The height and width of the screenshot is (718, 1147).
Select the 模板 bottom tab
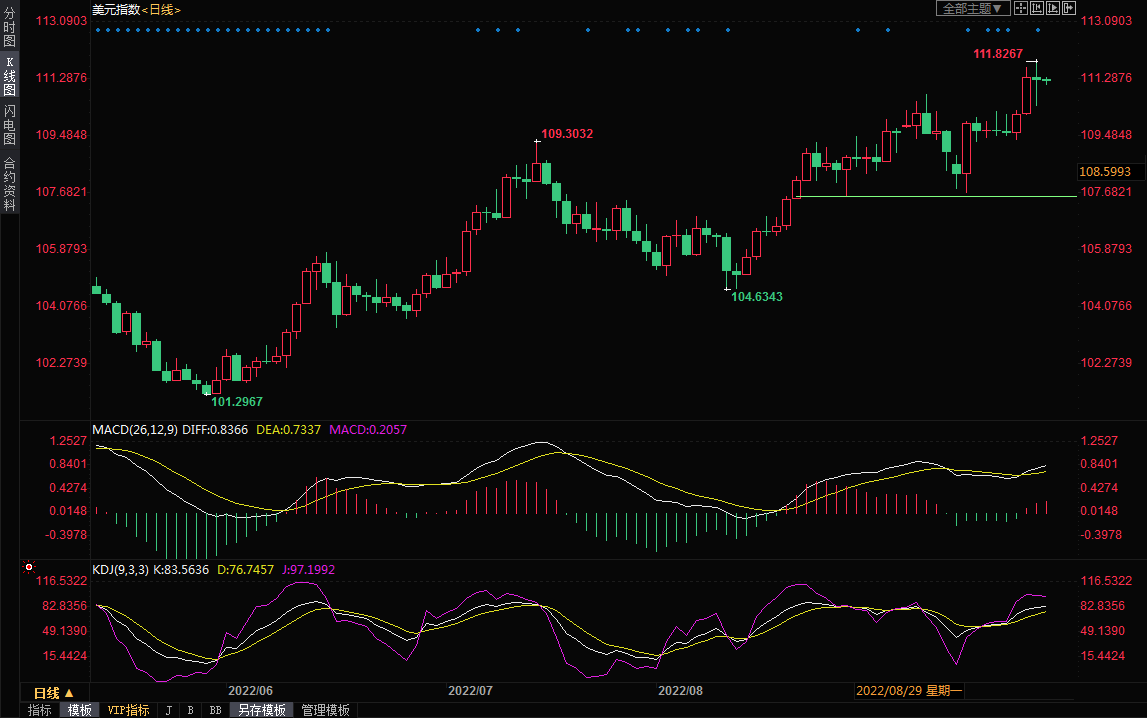point(80,710)
